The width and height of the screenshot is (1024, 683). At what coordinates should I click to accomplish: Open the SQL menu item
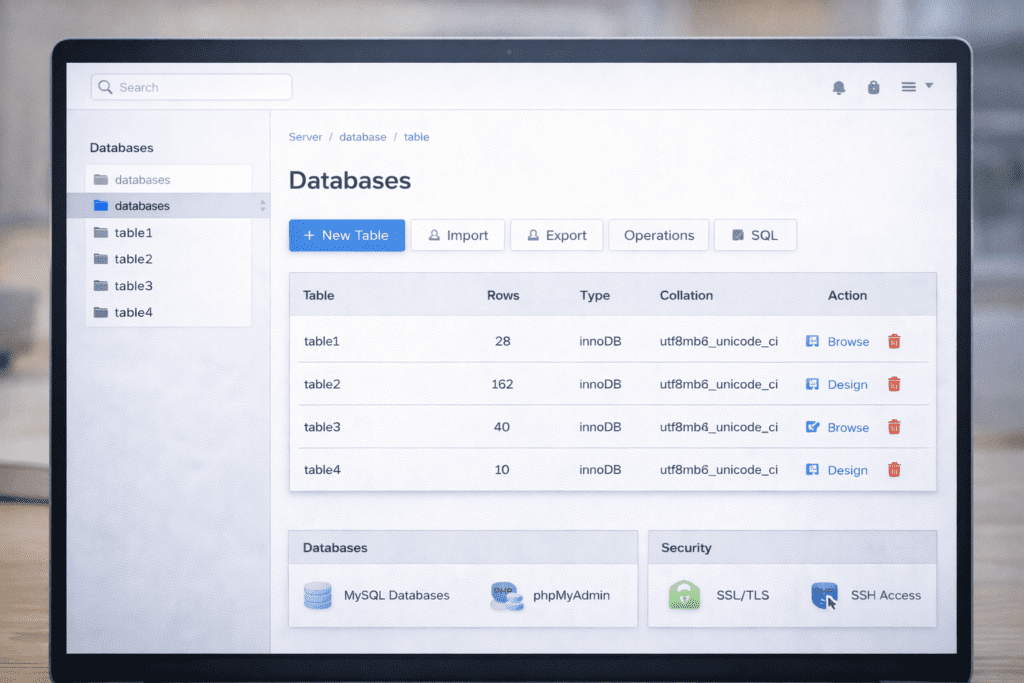[755, 235]
